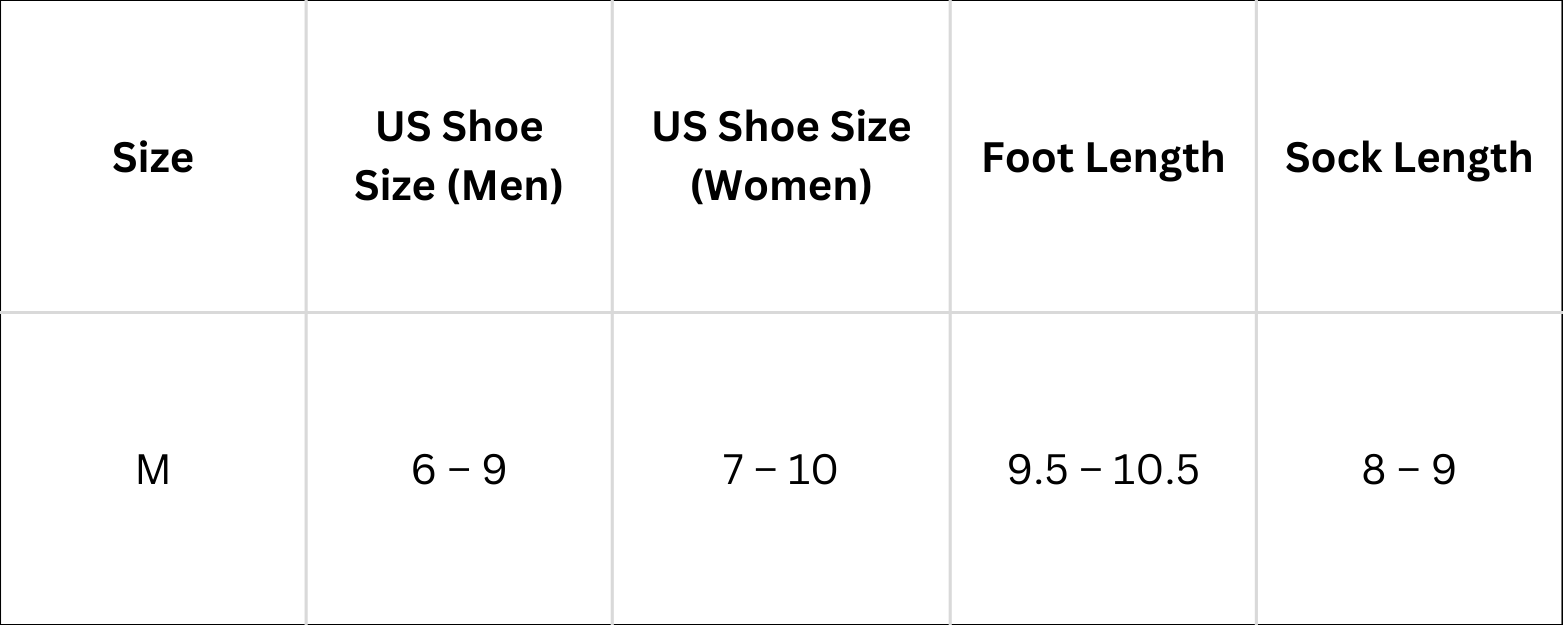
Task: Click the word "(Women)" in the header
Action: (x=781, y=187)
